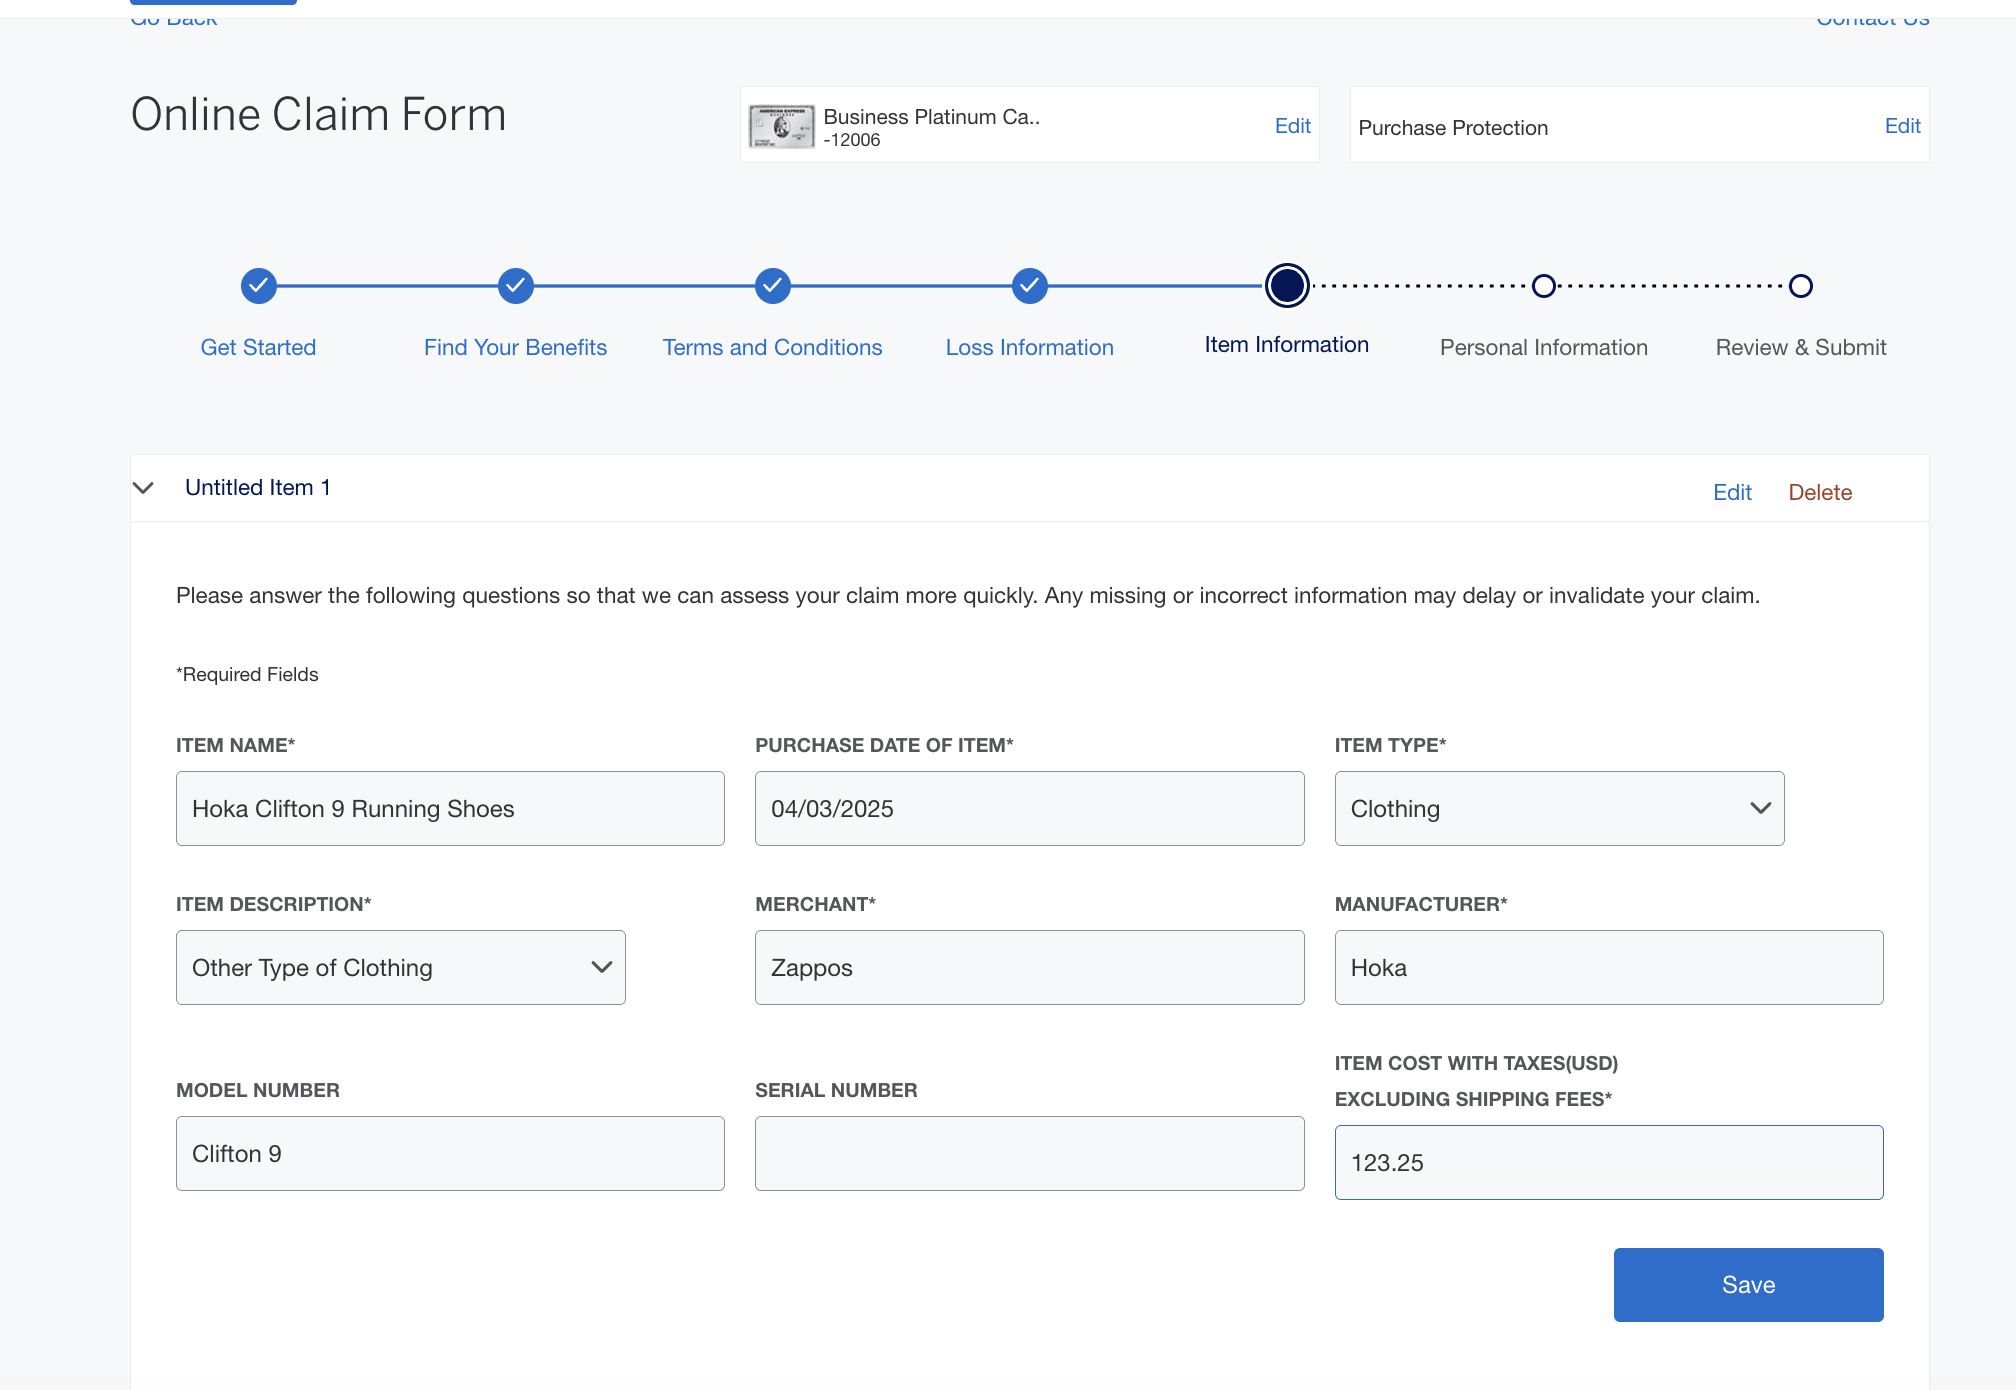Image resolution: width=2016 pixels, height=1390 pixels.
Task: Click the Item Name input field
Action: (450, 808)
